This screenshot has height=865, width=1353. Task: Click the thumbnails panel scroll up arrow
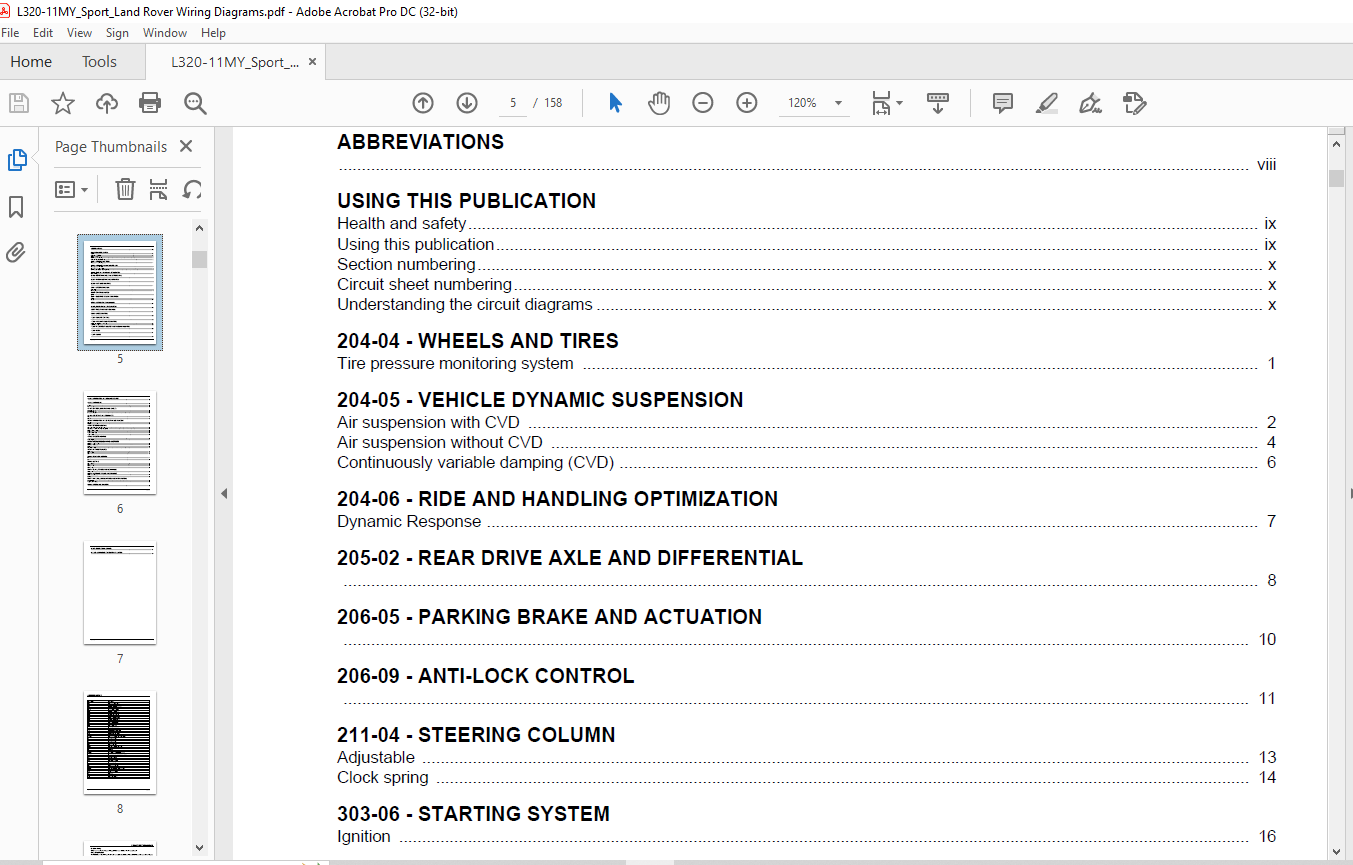point(199,229)
